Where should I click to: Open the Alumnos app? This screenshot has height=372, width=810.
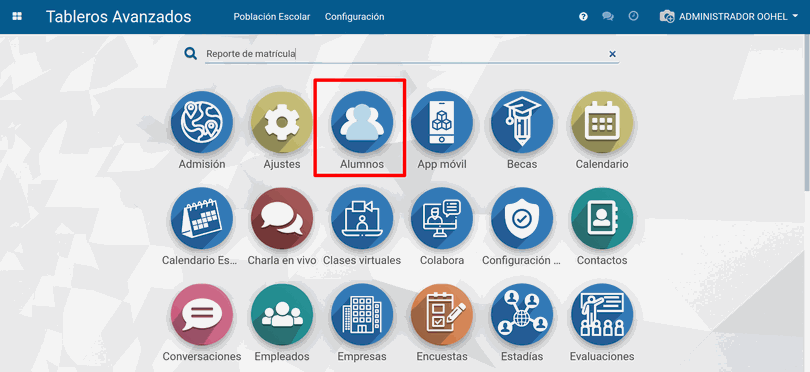click(x=362, y=122)
